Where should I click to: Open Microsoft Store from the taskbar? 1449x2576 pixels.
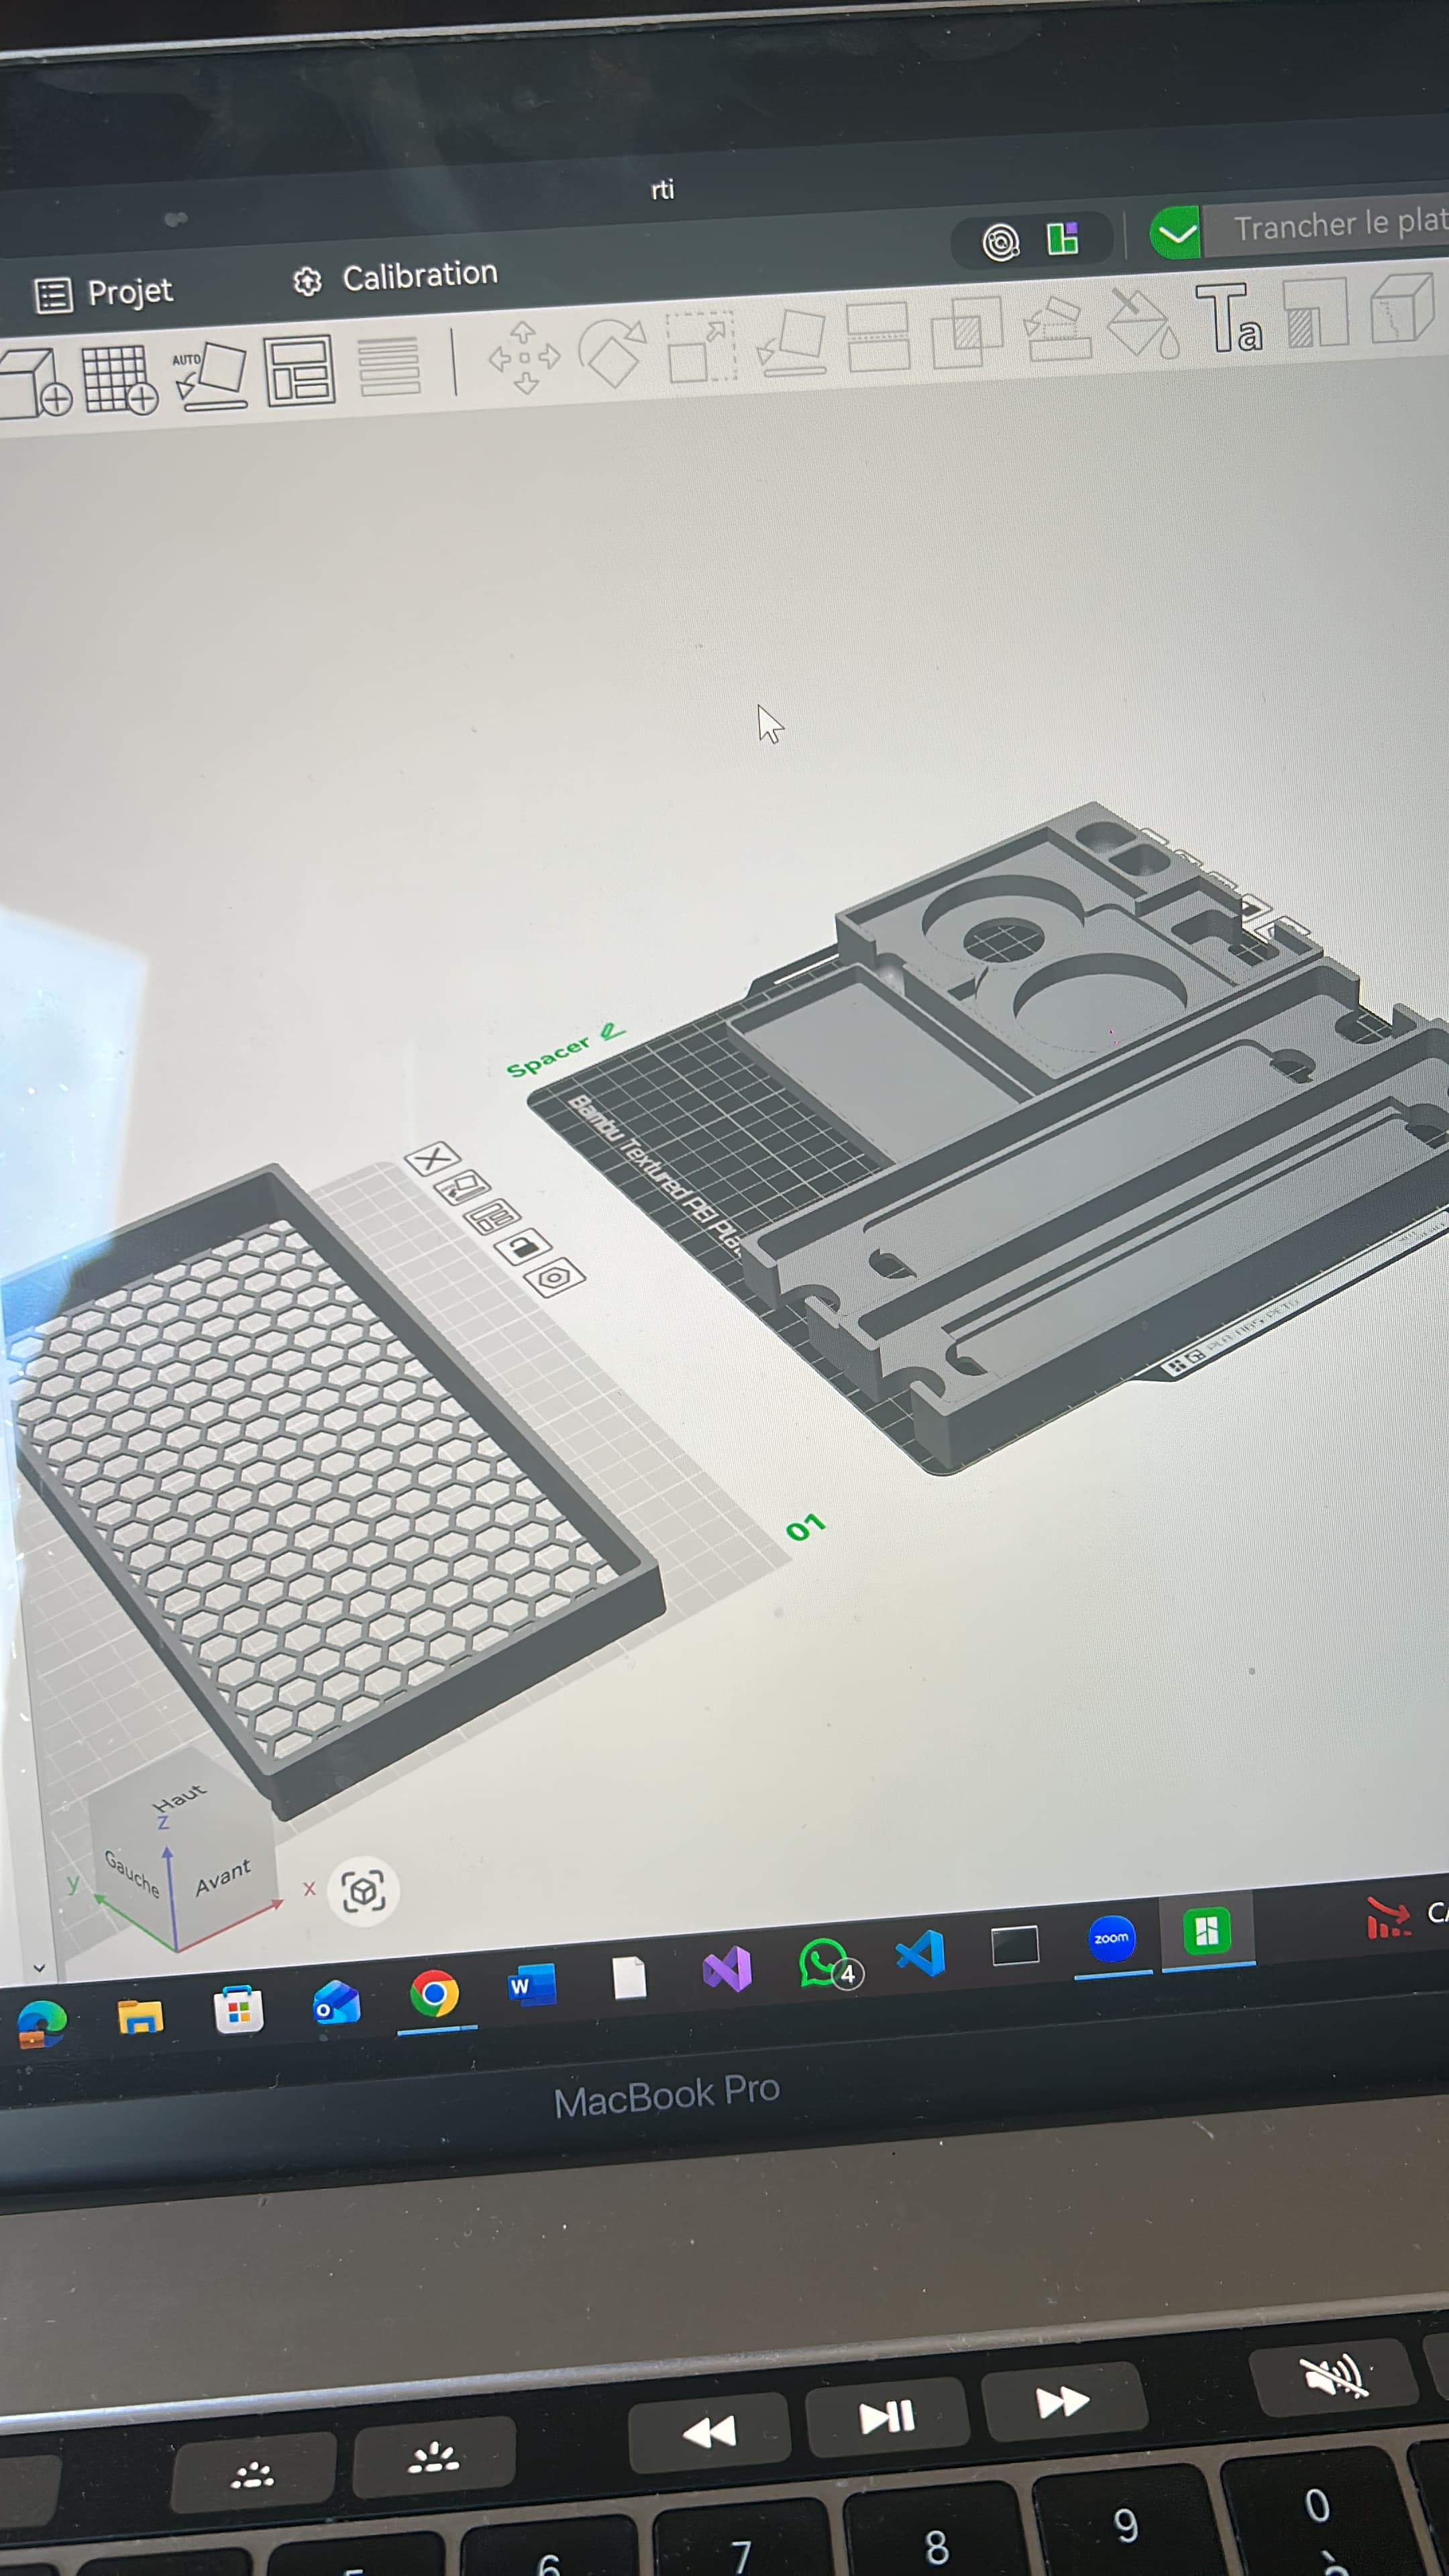coord(238,2009)
